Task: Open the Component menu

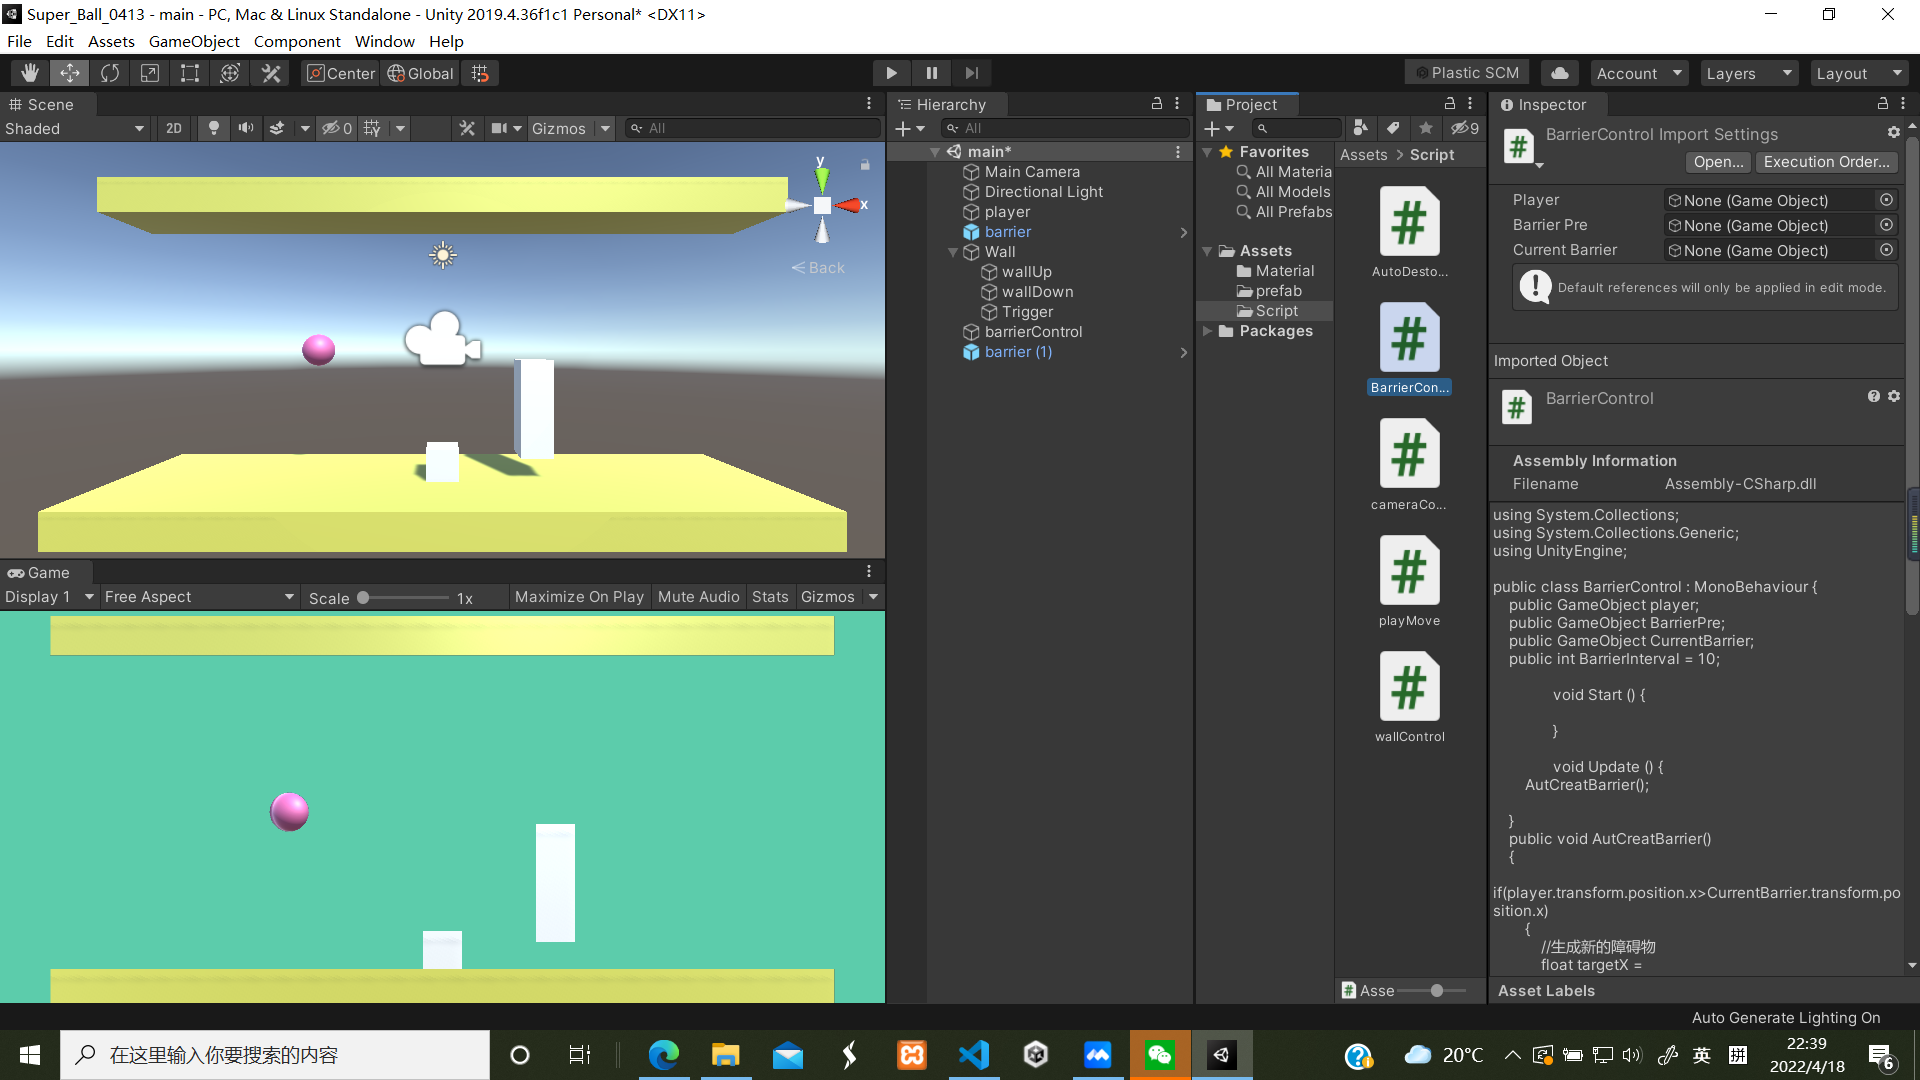Action: 297,41
